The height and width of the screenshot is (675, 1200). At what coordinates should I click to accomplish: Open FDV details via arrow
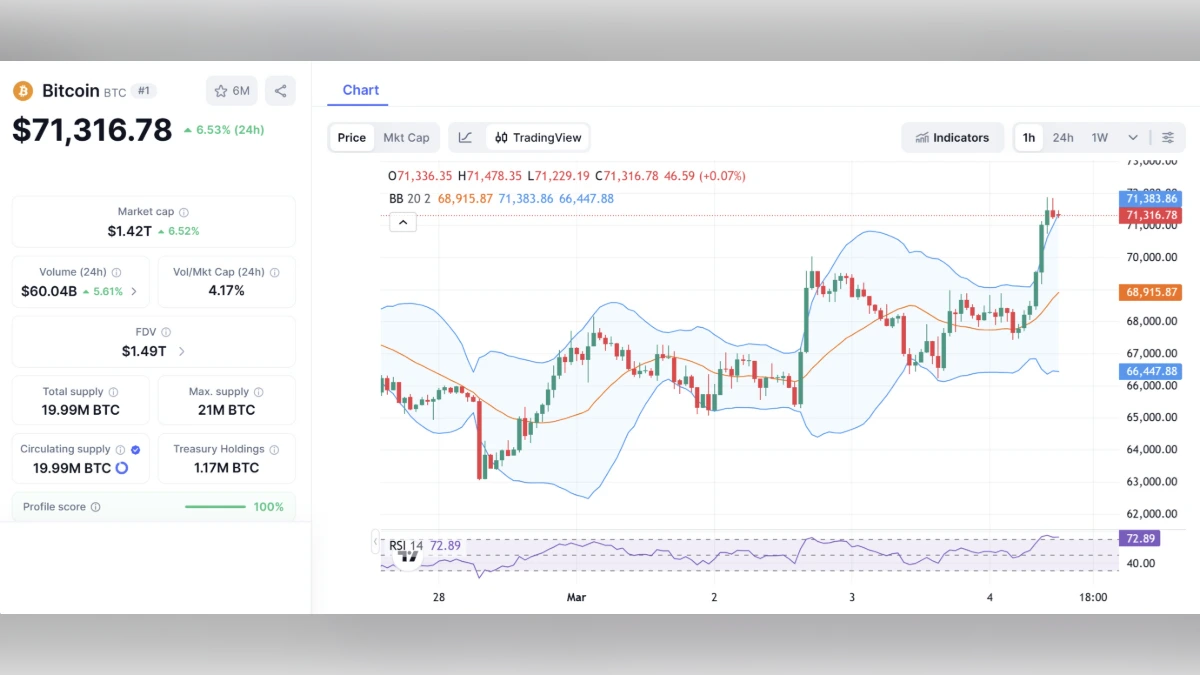point(180,351)
